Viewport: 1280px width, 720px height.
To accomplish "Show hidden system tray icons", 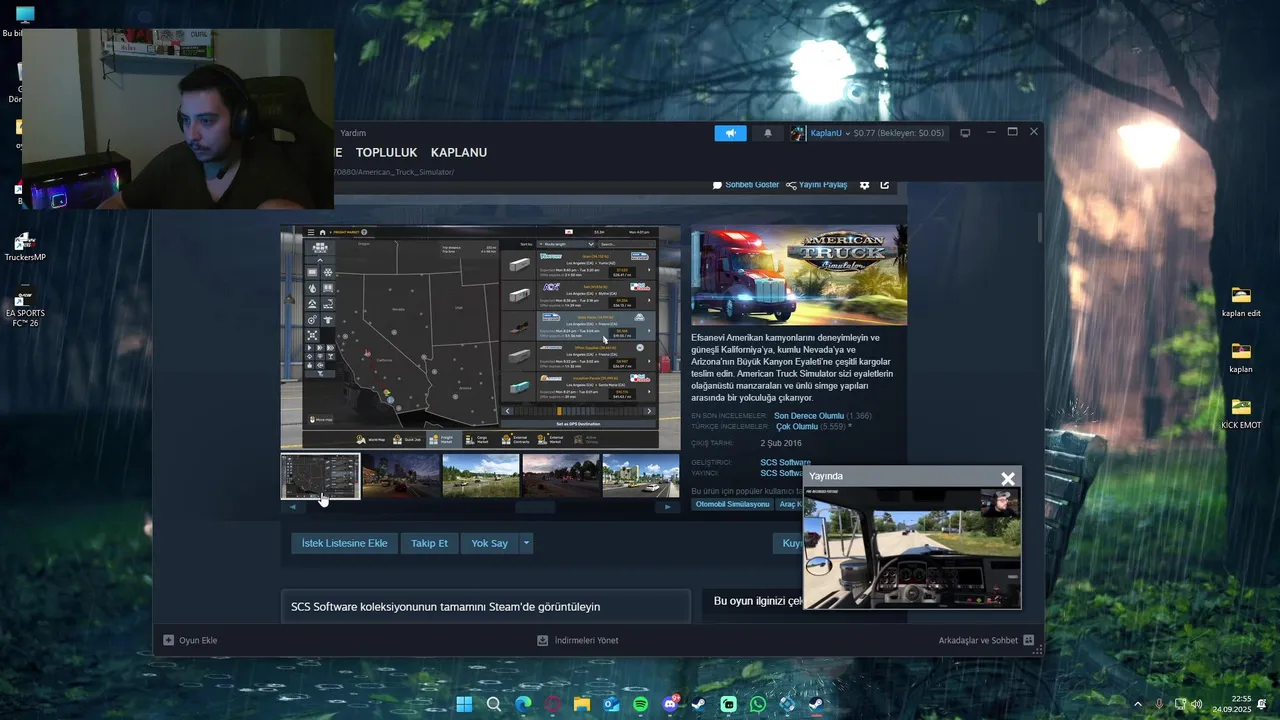I will [x=1137, y=704].
